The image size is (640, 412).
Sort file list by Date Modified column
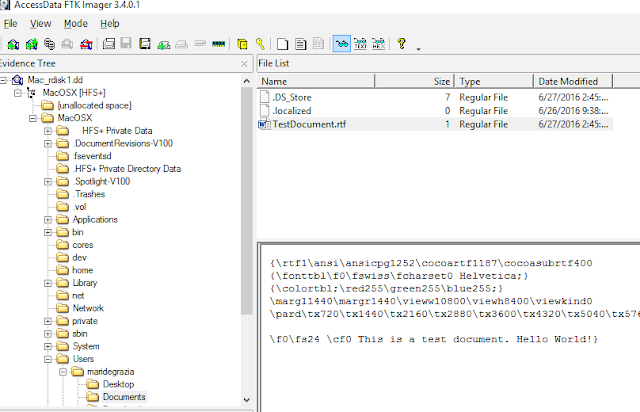573,81
